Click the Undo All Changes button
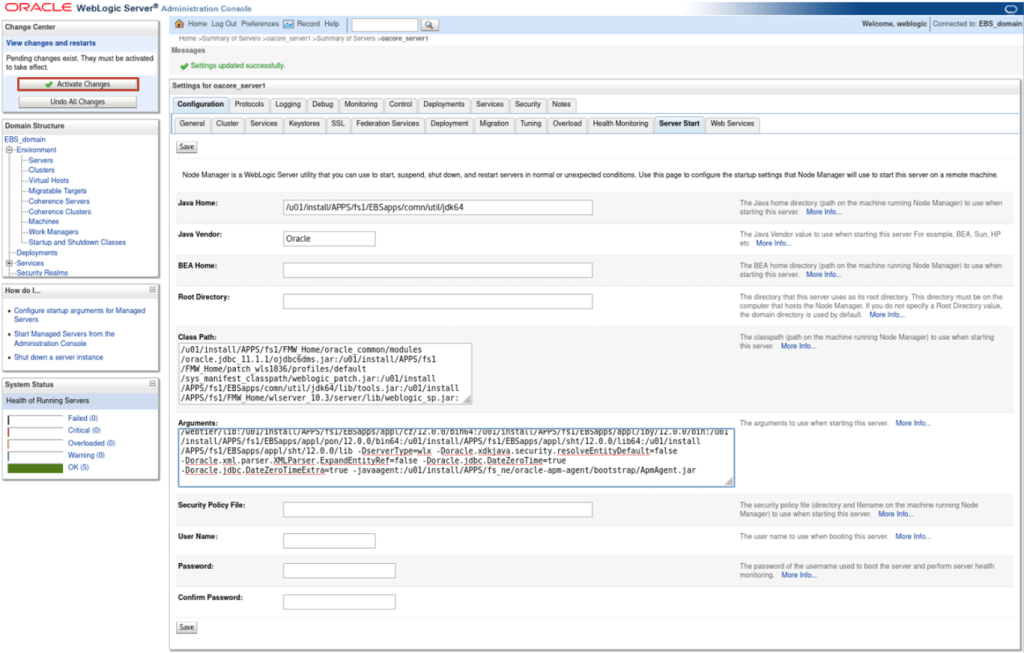Screen dimensions: 1024x653 pos(78,102)
